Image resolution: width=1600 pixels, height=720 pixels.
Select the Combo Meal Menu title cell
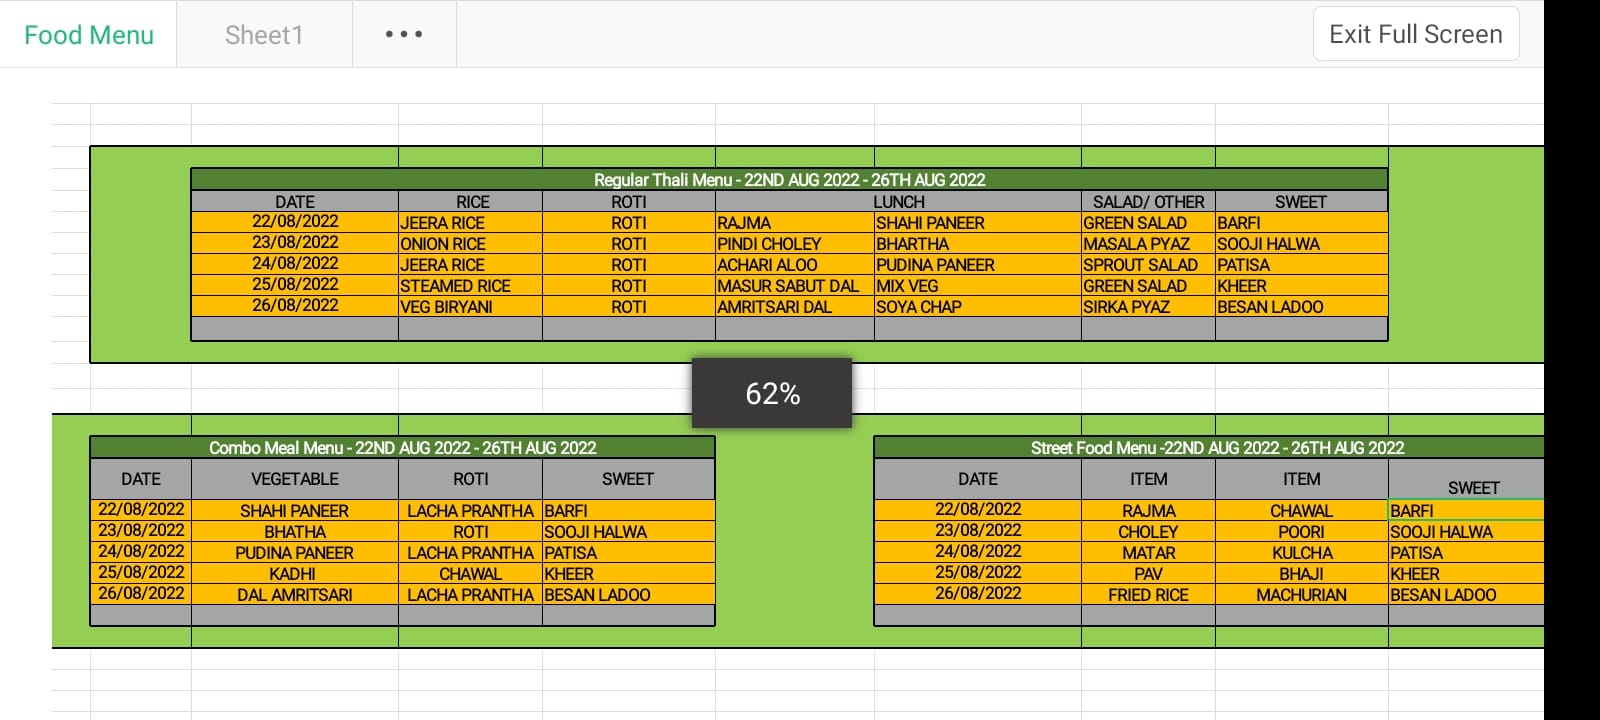point(402,447)
